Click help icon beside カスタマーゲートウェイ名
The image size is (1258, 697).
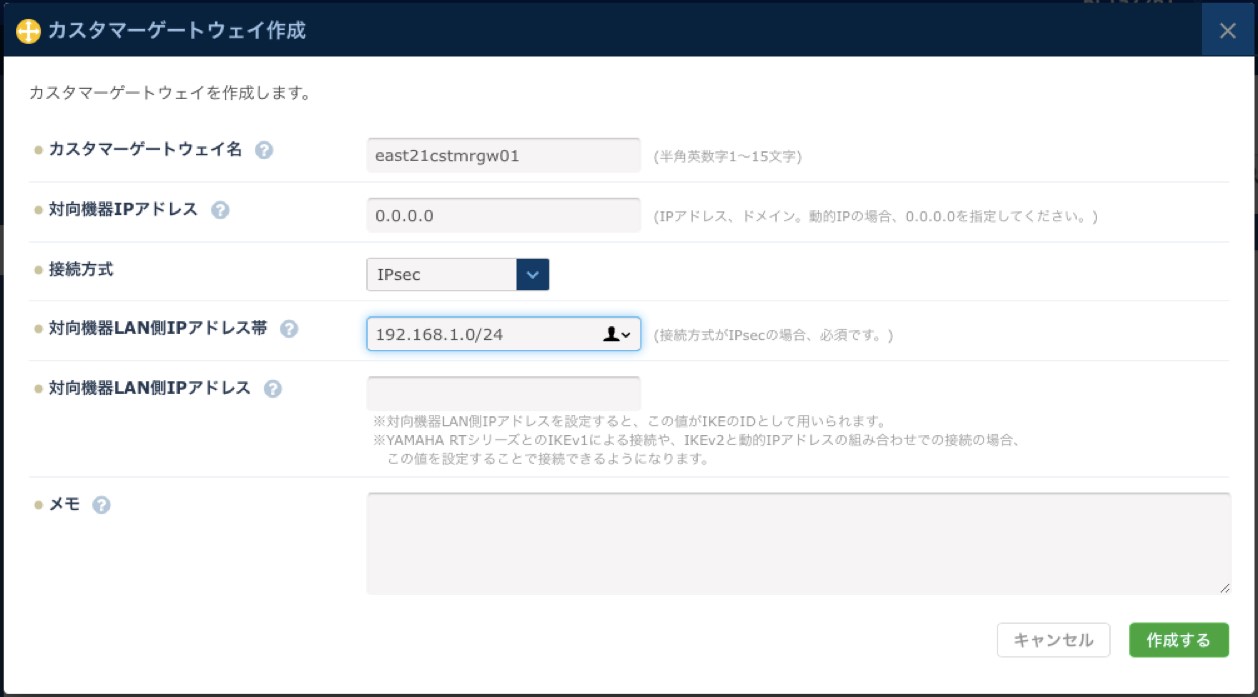coord(264,150)
